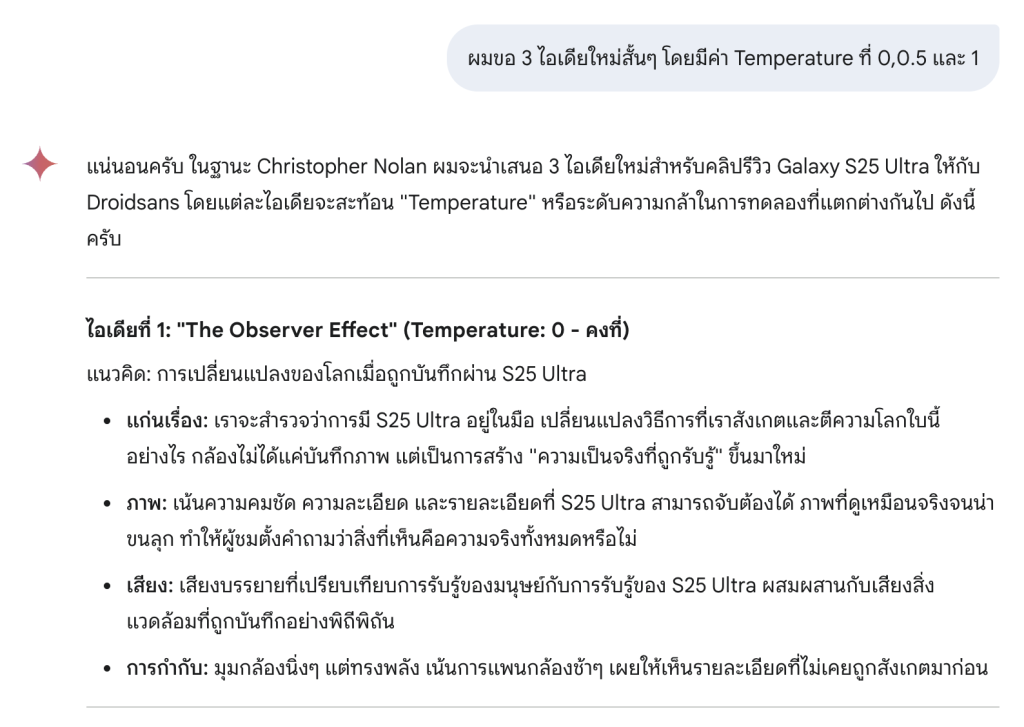Click the bold เสียง label
This screenshot has width=1024, height=727.
click(150, 586)
